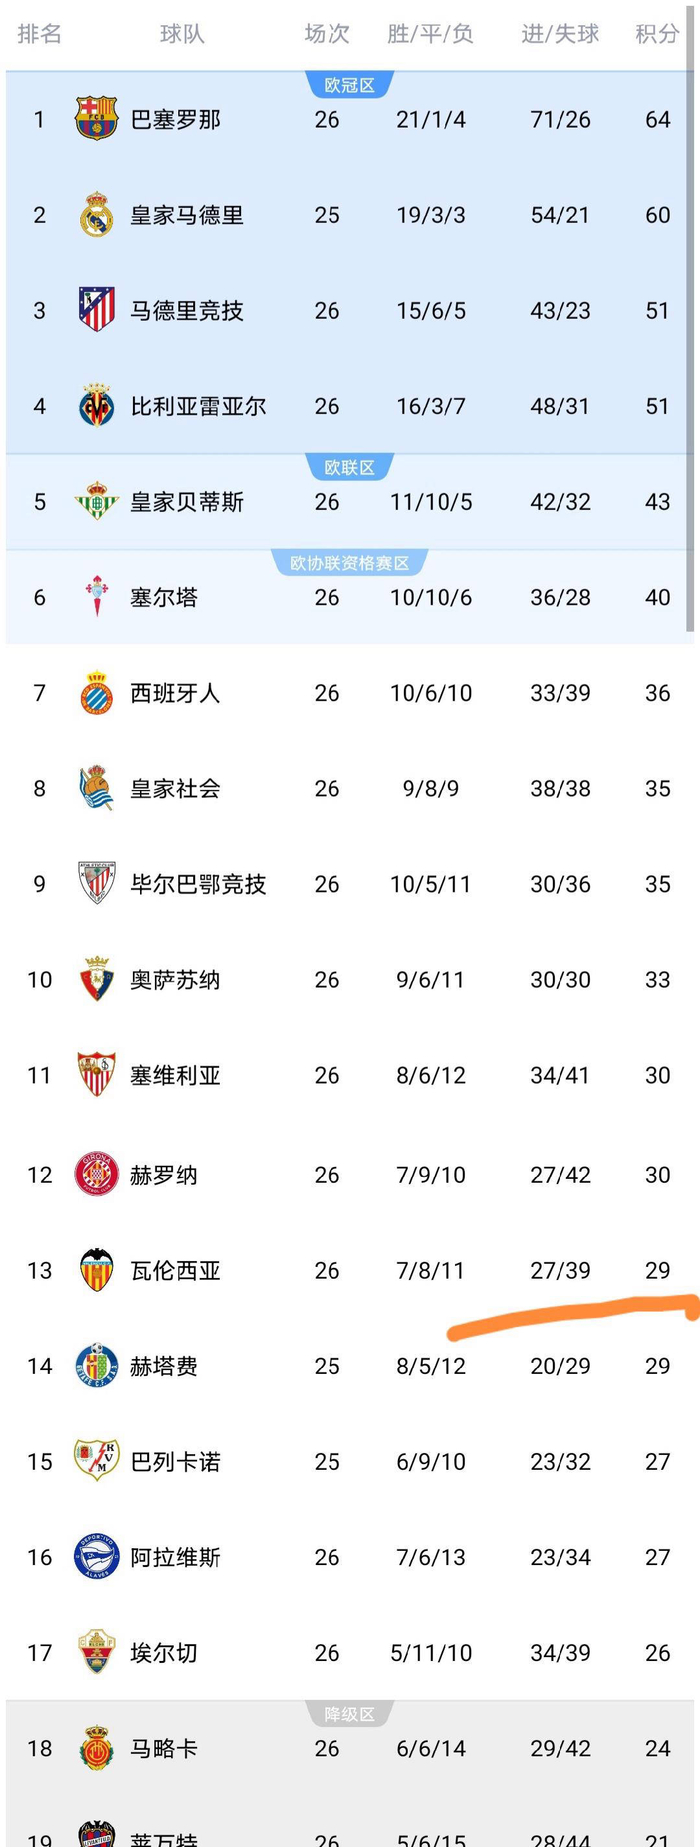
Task: Click the Alavés blue round badge
Action: click(x=97, y=1557)
